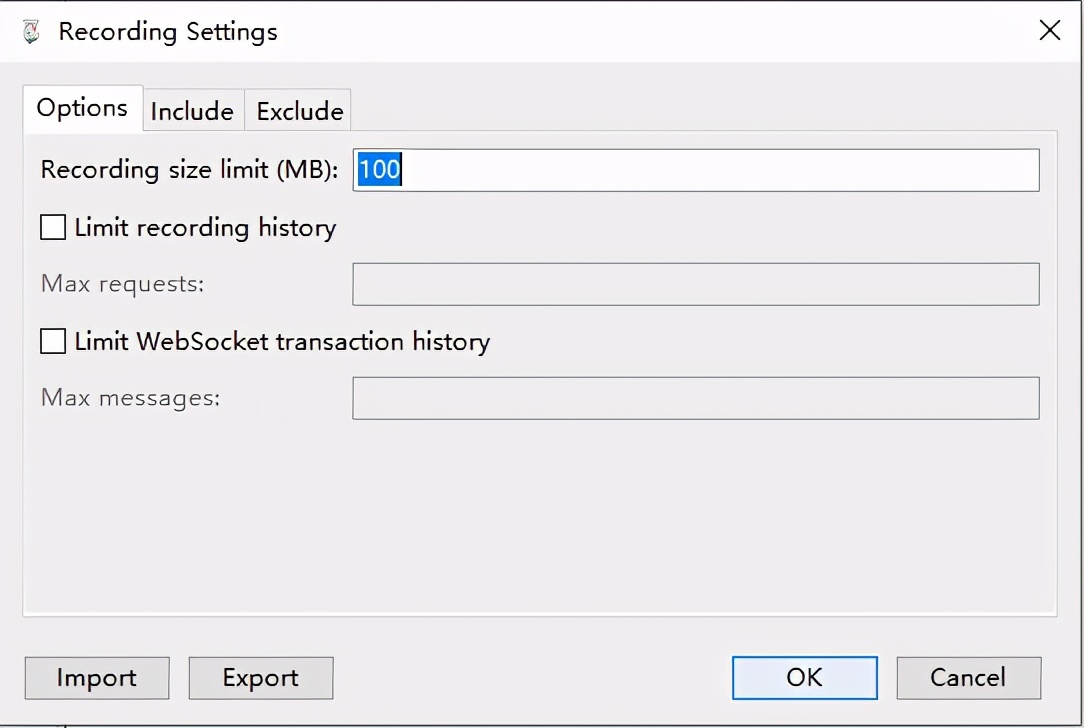Screen dimensions: 1084x728
Task: Confirm settings with the OK button
Action: (804, 677)
